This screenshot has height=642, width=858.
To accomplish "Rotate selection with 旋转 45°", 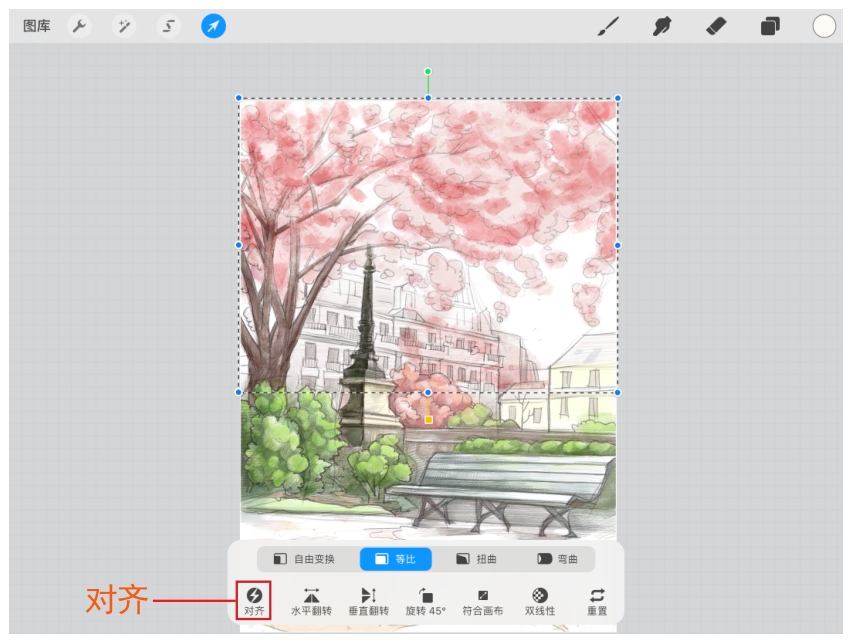I will [426, 601].
